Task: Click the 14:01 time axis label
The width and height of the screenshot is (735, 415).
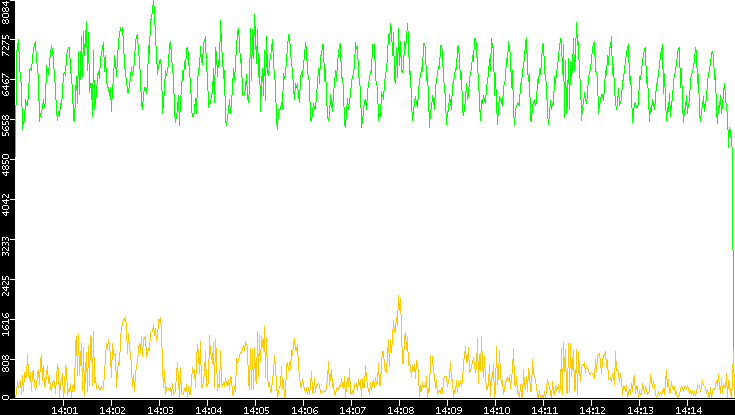Action: 64,411
